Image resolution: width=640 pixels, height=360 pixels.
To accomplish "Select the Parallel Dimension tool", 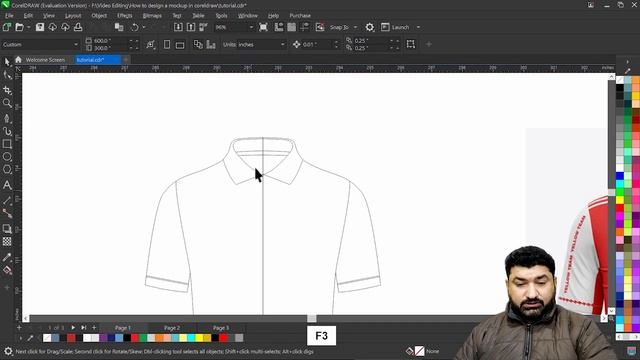I will [7, 200].
